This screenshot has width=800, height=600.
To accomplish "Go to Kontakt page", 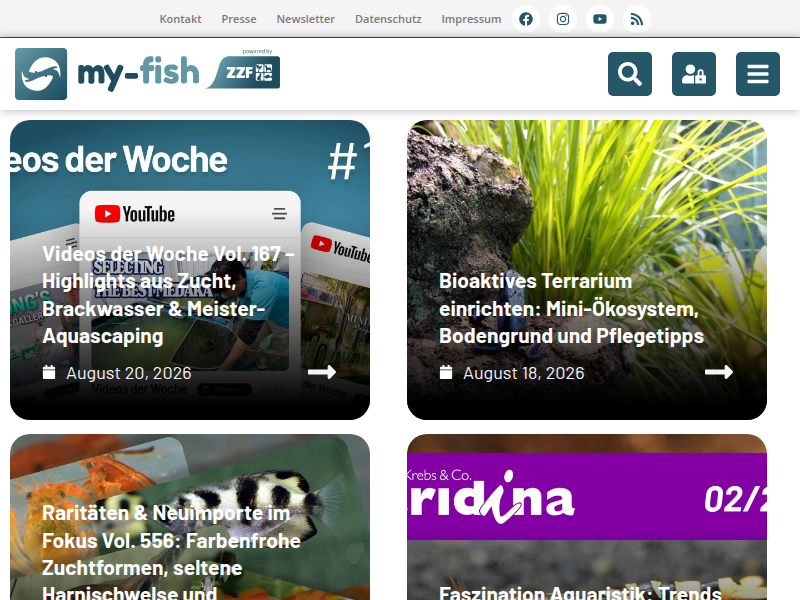I will point(181,19).
